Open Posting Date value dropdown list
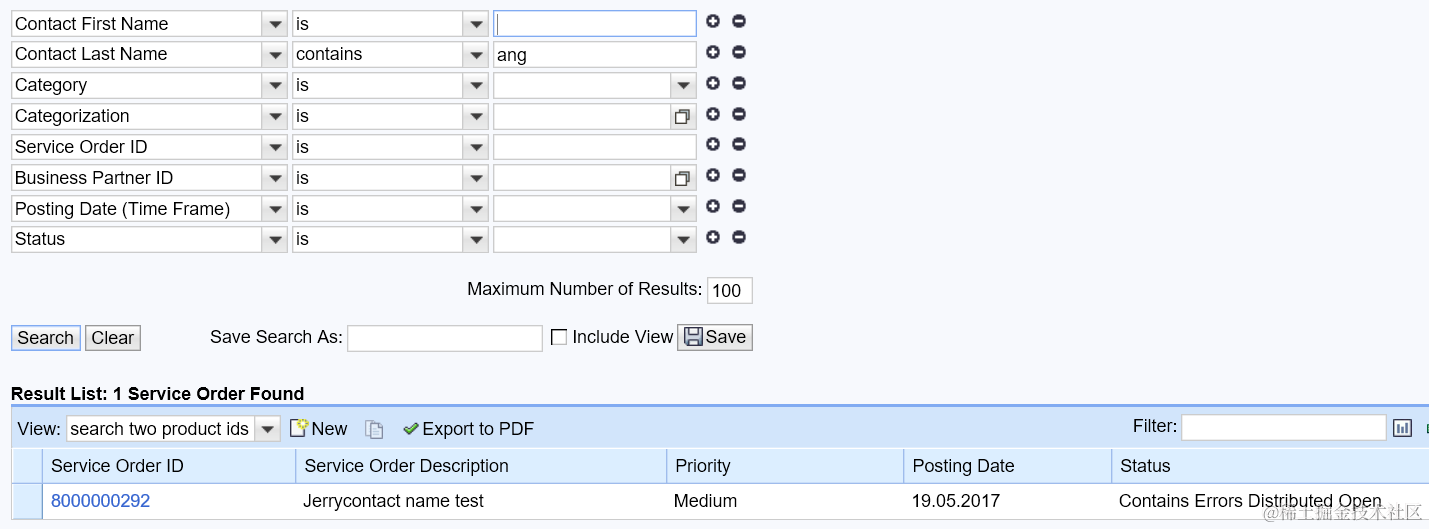 pos(683,210)
